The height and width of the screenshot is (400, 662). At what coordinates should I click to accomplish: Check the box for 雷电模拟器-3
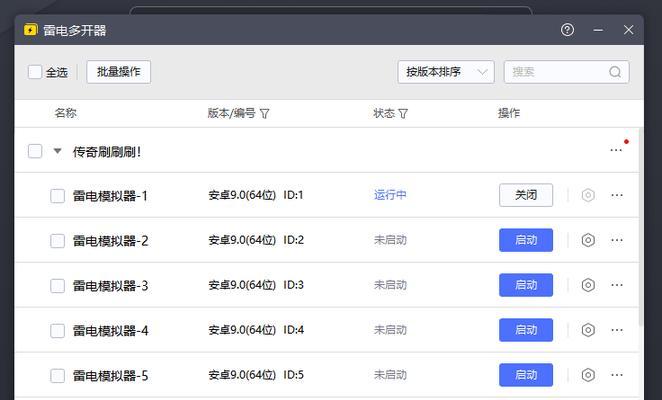tap(57, 286)
